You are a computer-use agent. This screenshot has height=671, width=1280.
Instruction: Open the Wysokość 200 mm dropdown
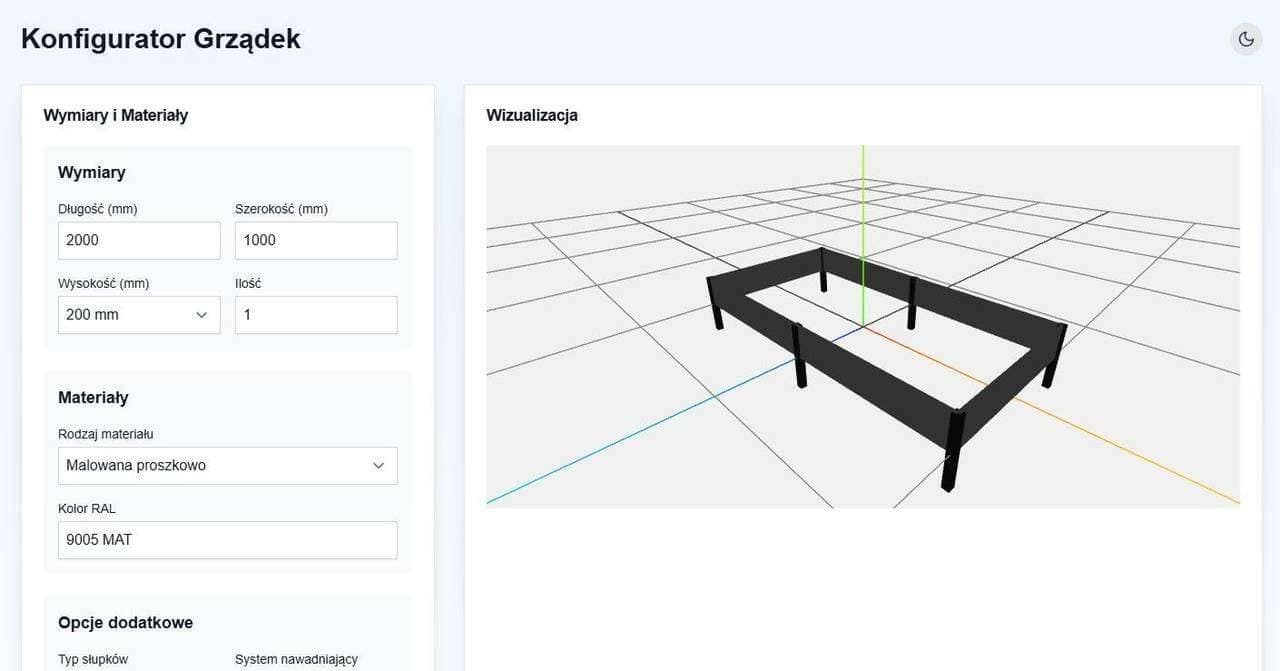[139, 314]
